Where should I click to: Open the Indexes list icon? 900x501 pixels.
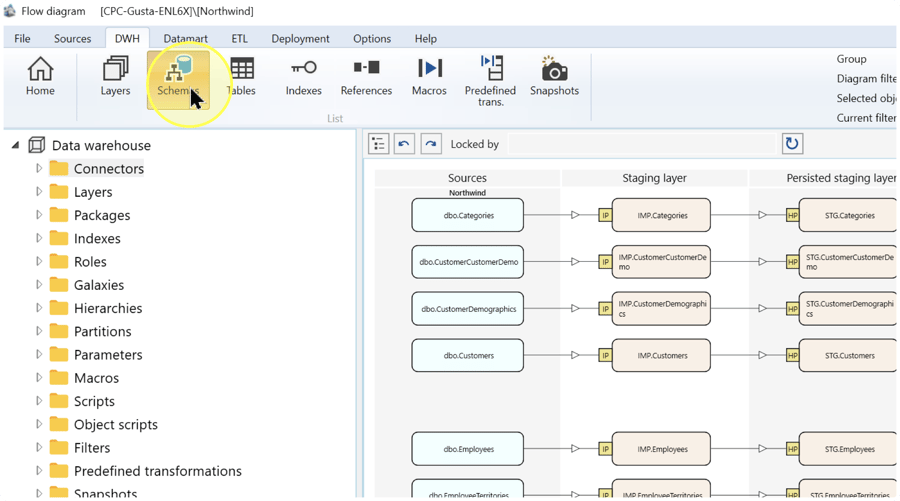[304, 76]
